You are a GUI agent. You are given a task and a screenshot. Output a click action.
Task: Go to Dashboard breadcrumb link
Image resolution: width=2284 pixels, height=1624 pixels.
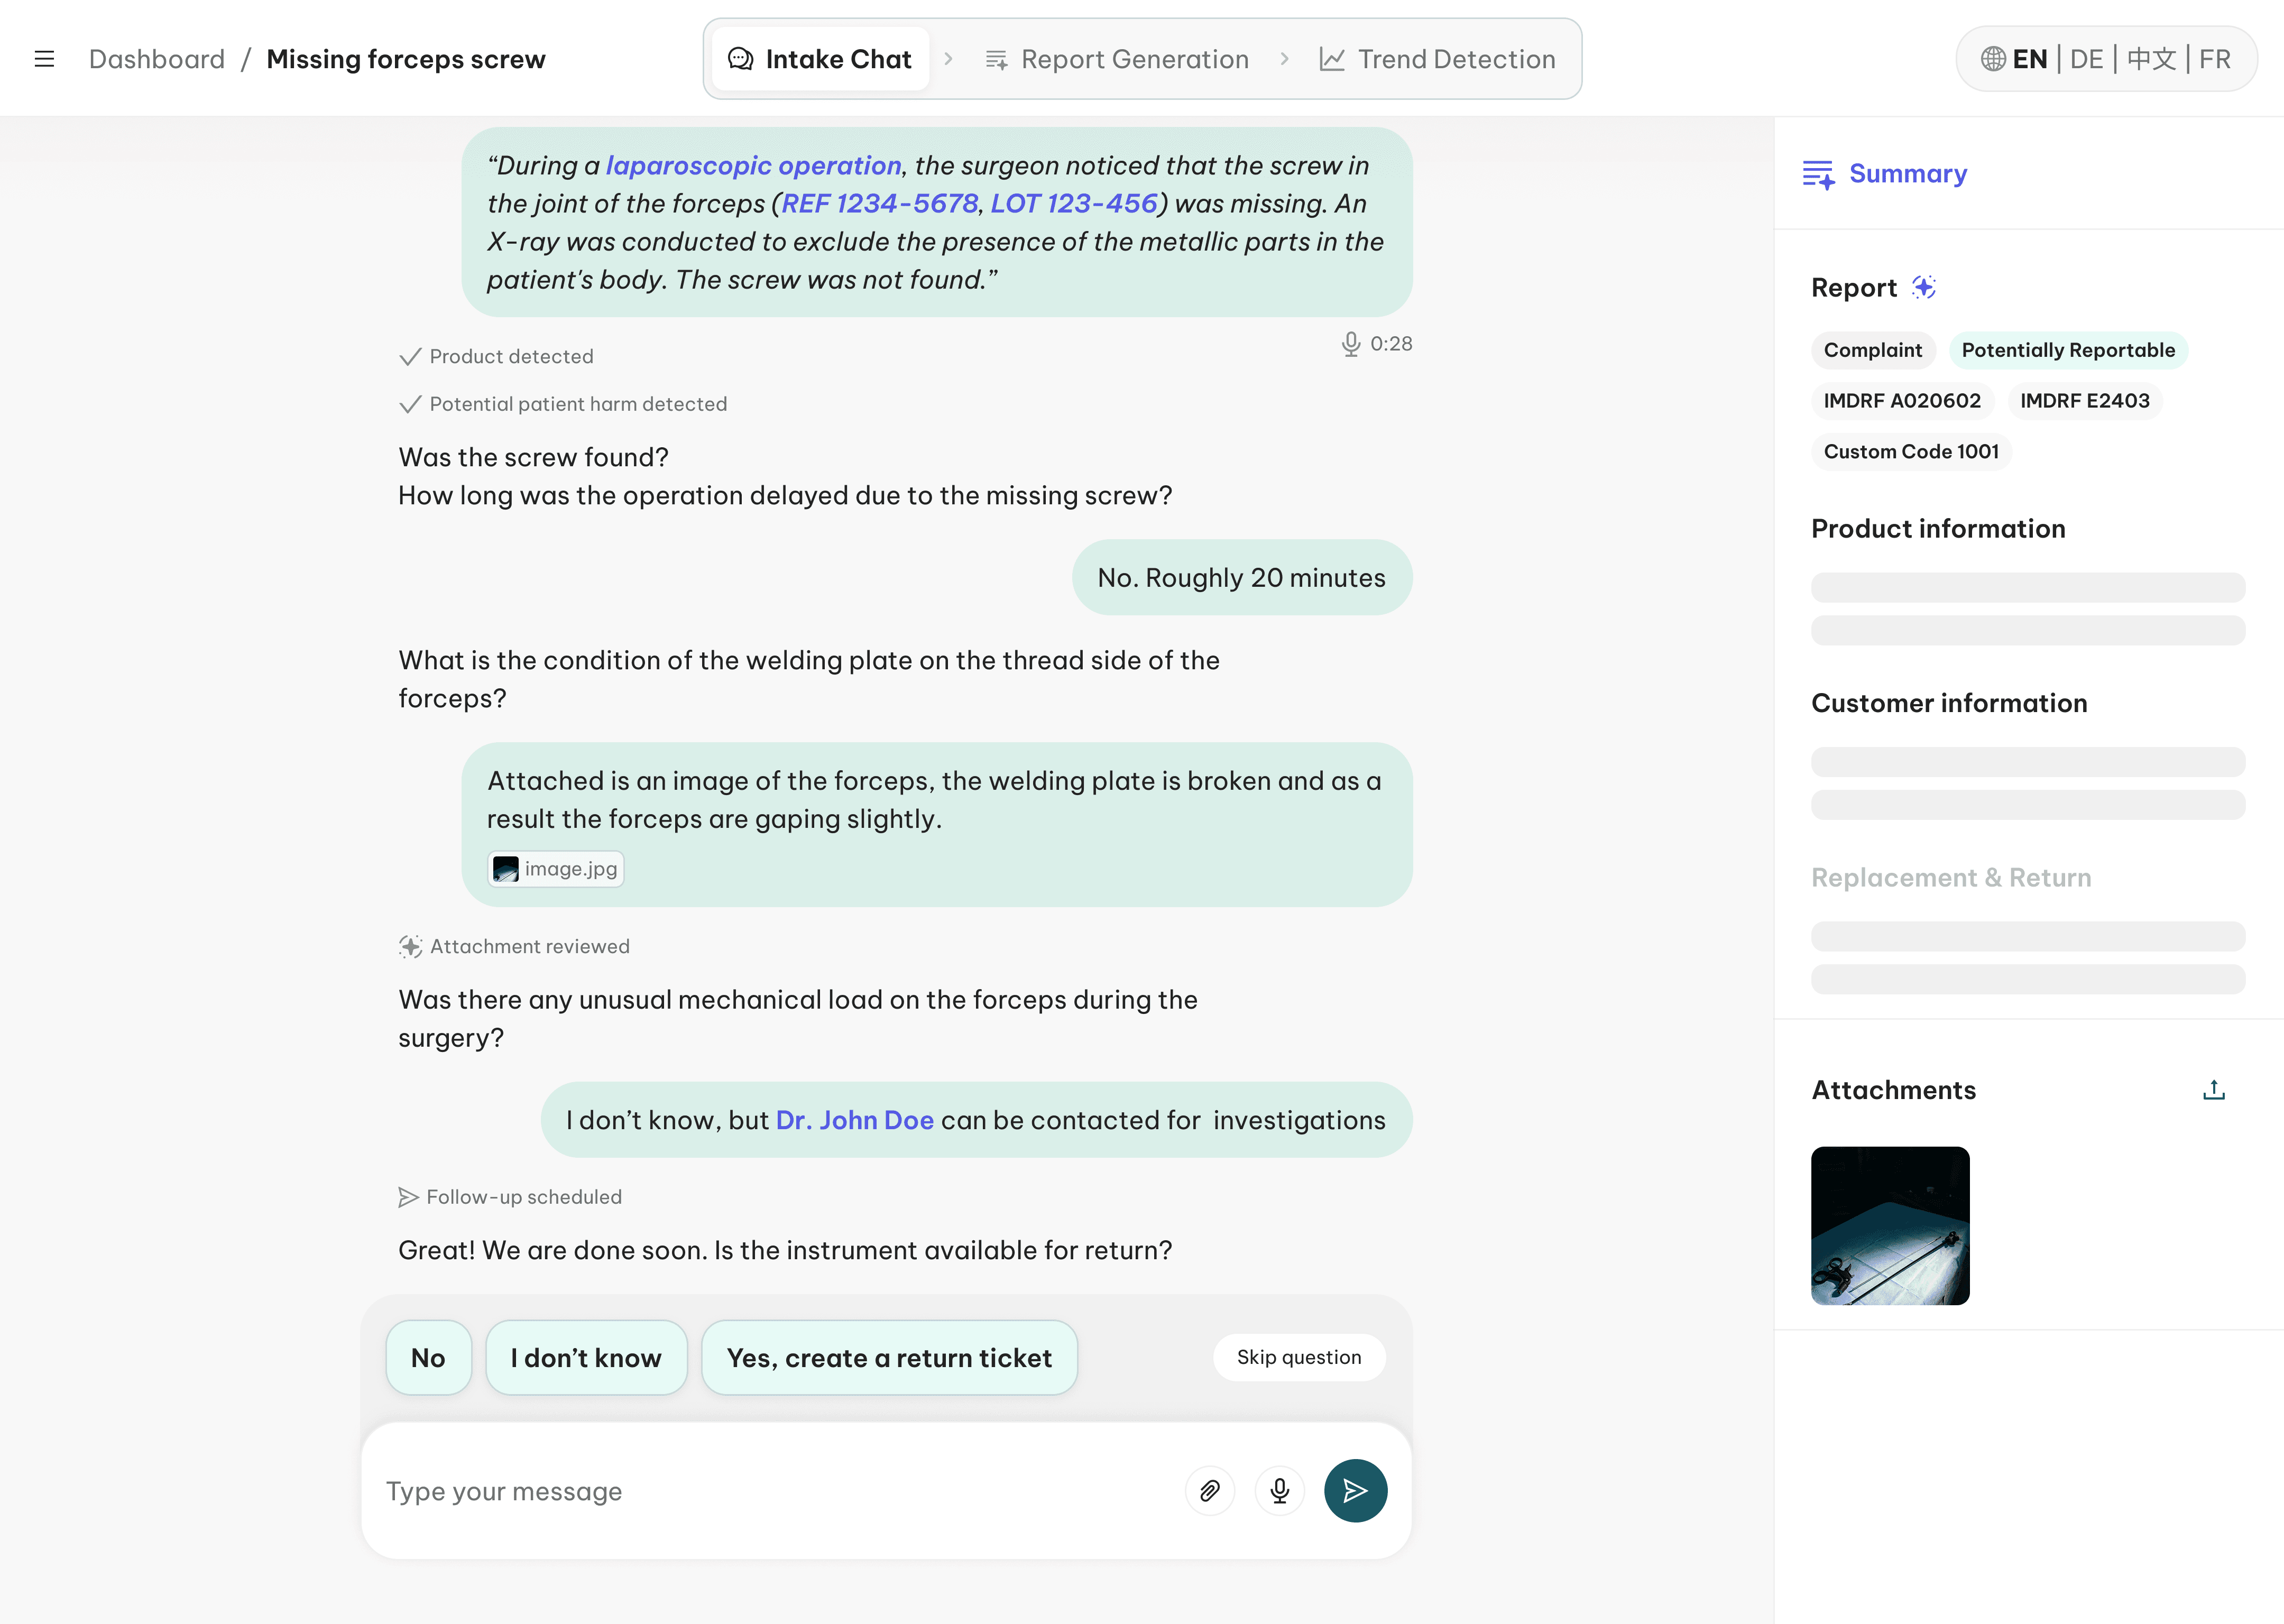[x=157, y=59]
